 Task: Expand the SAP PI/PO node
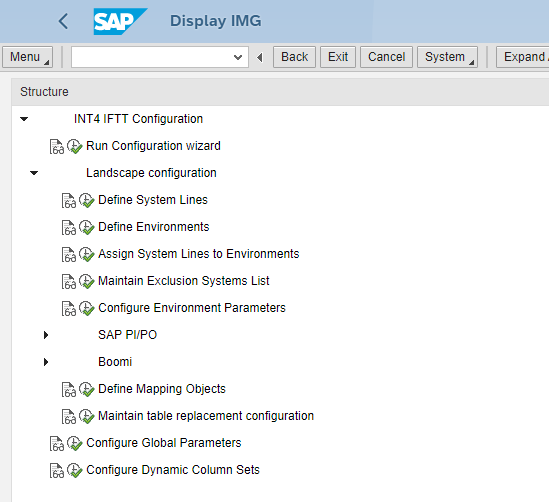[46, 335]
